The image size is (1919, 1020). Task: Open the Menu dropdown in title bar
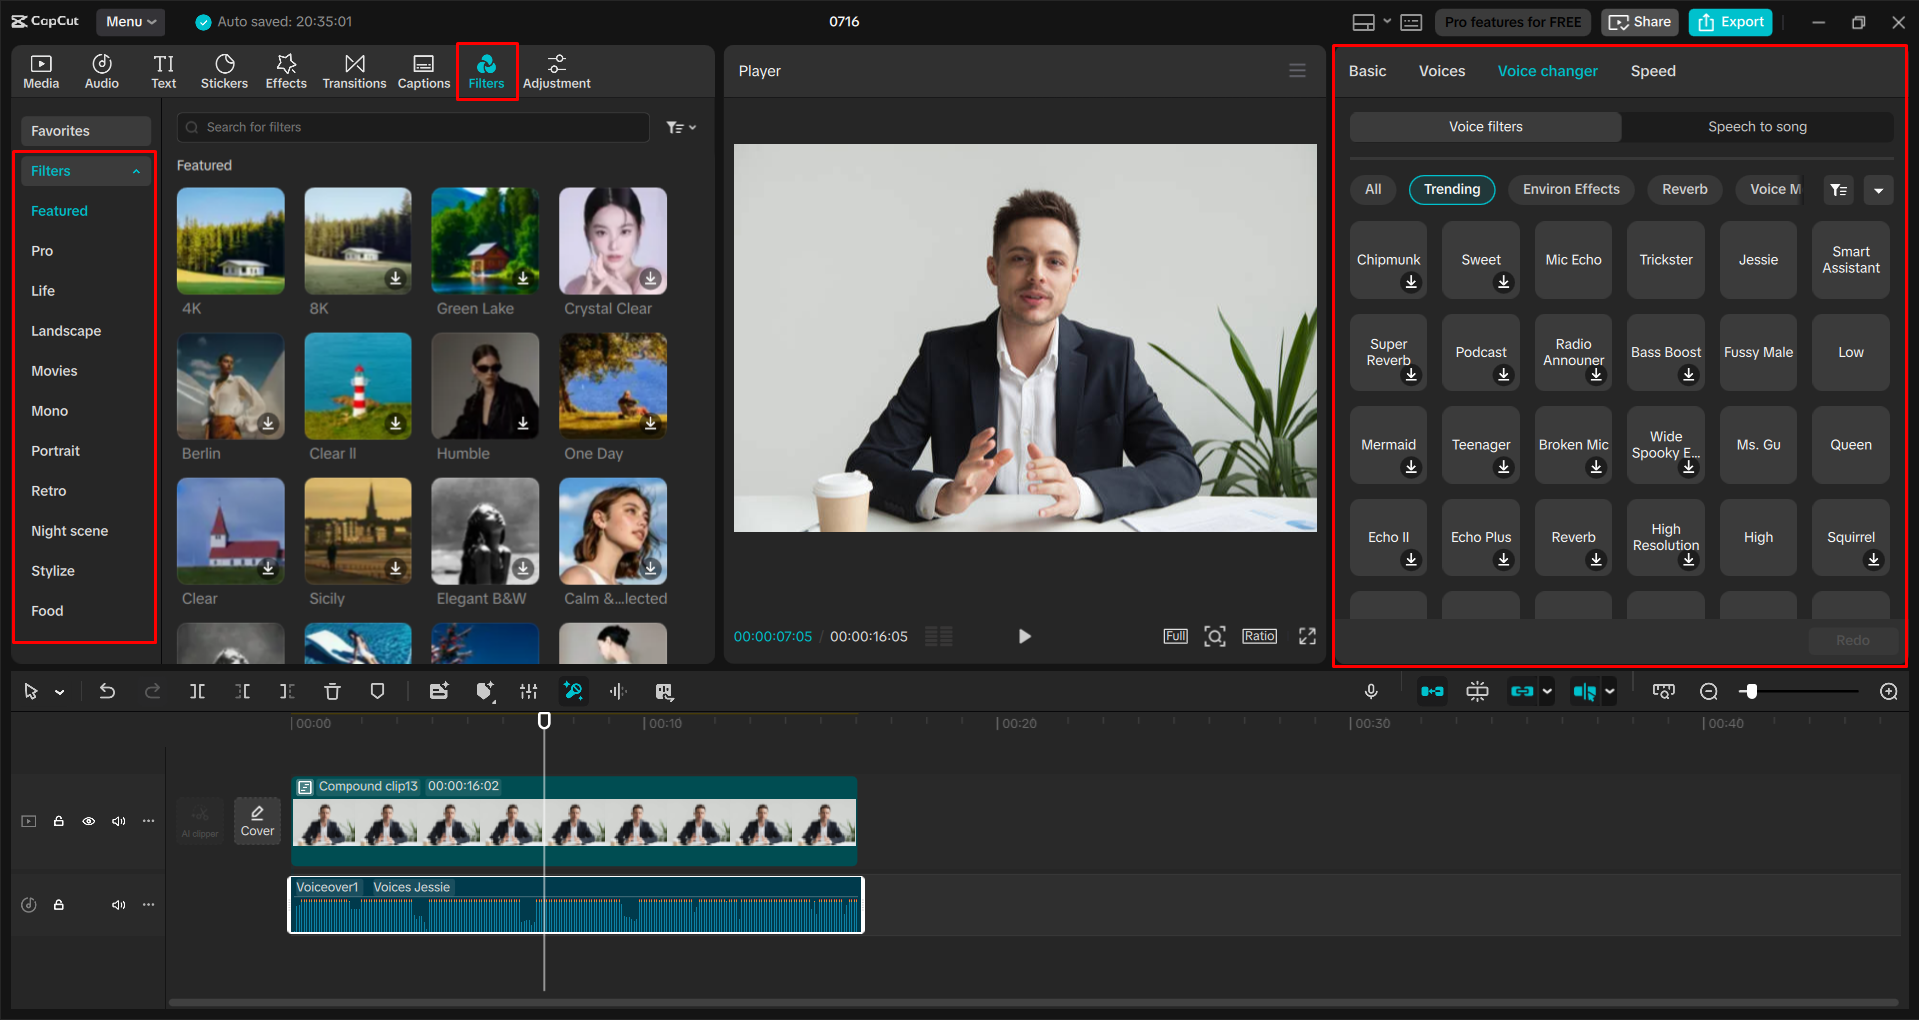click(x=131, y=21)
